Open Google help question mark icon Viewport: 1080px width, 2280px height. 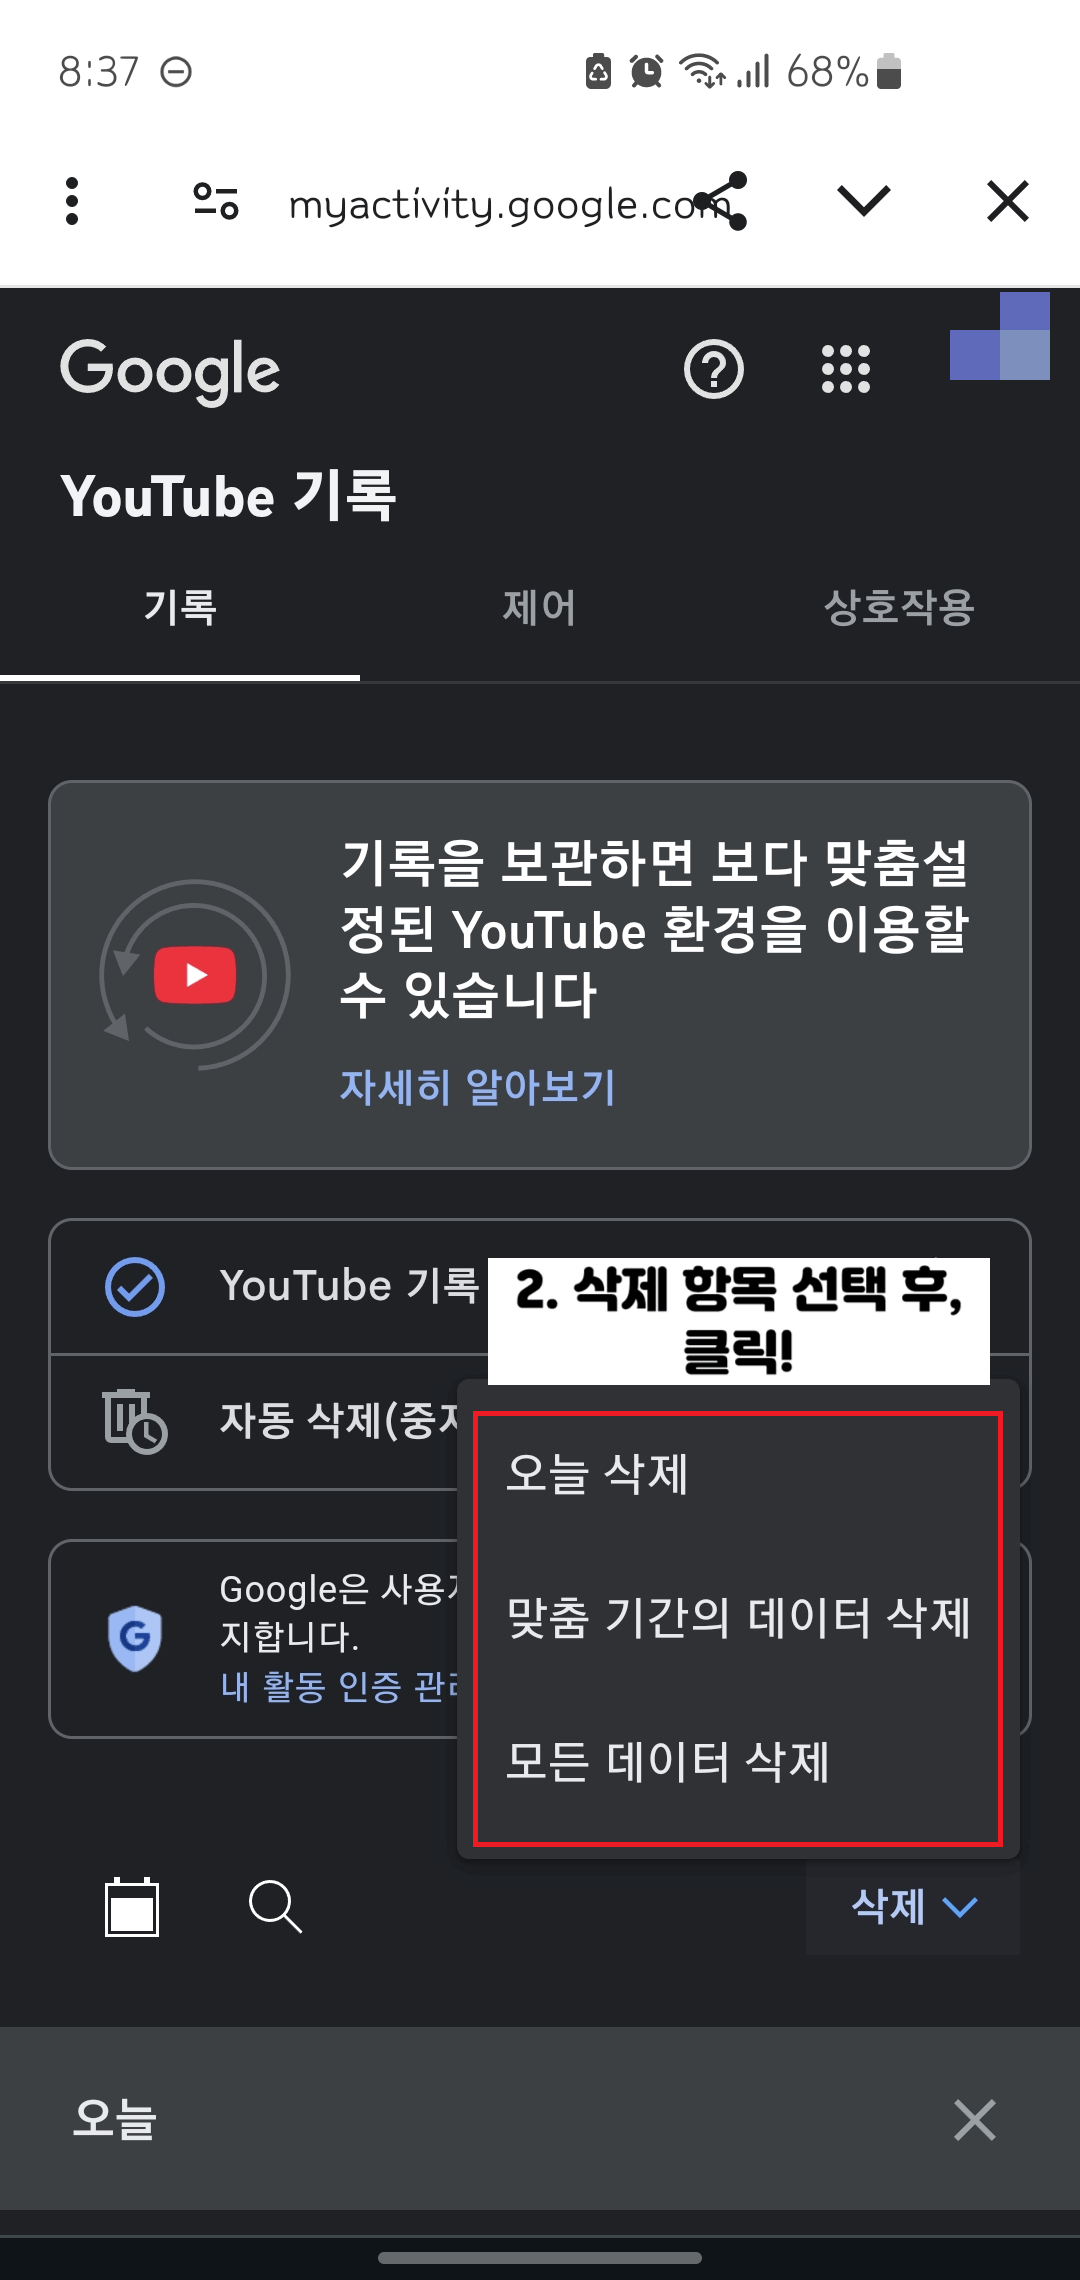(714, 370)
